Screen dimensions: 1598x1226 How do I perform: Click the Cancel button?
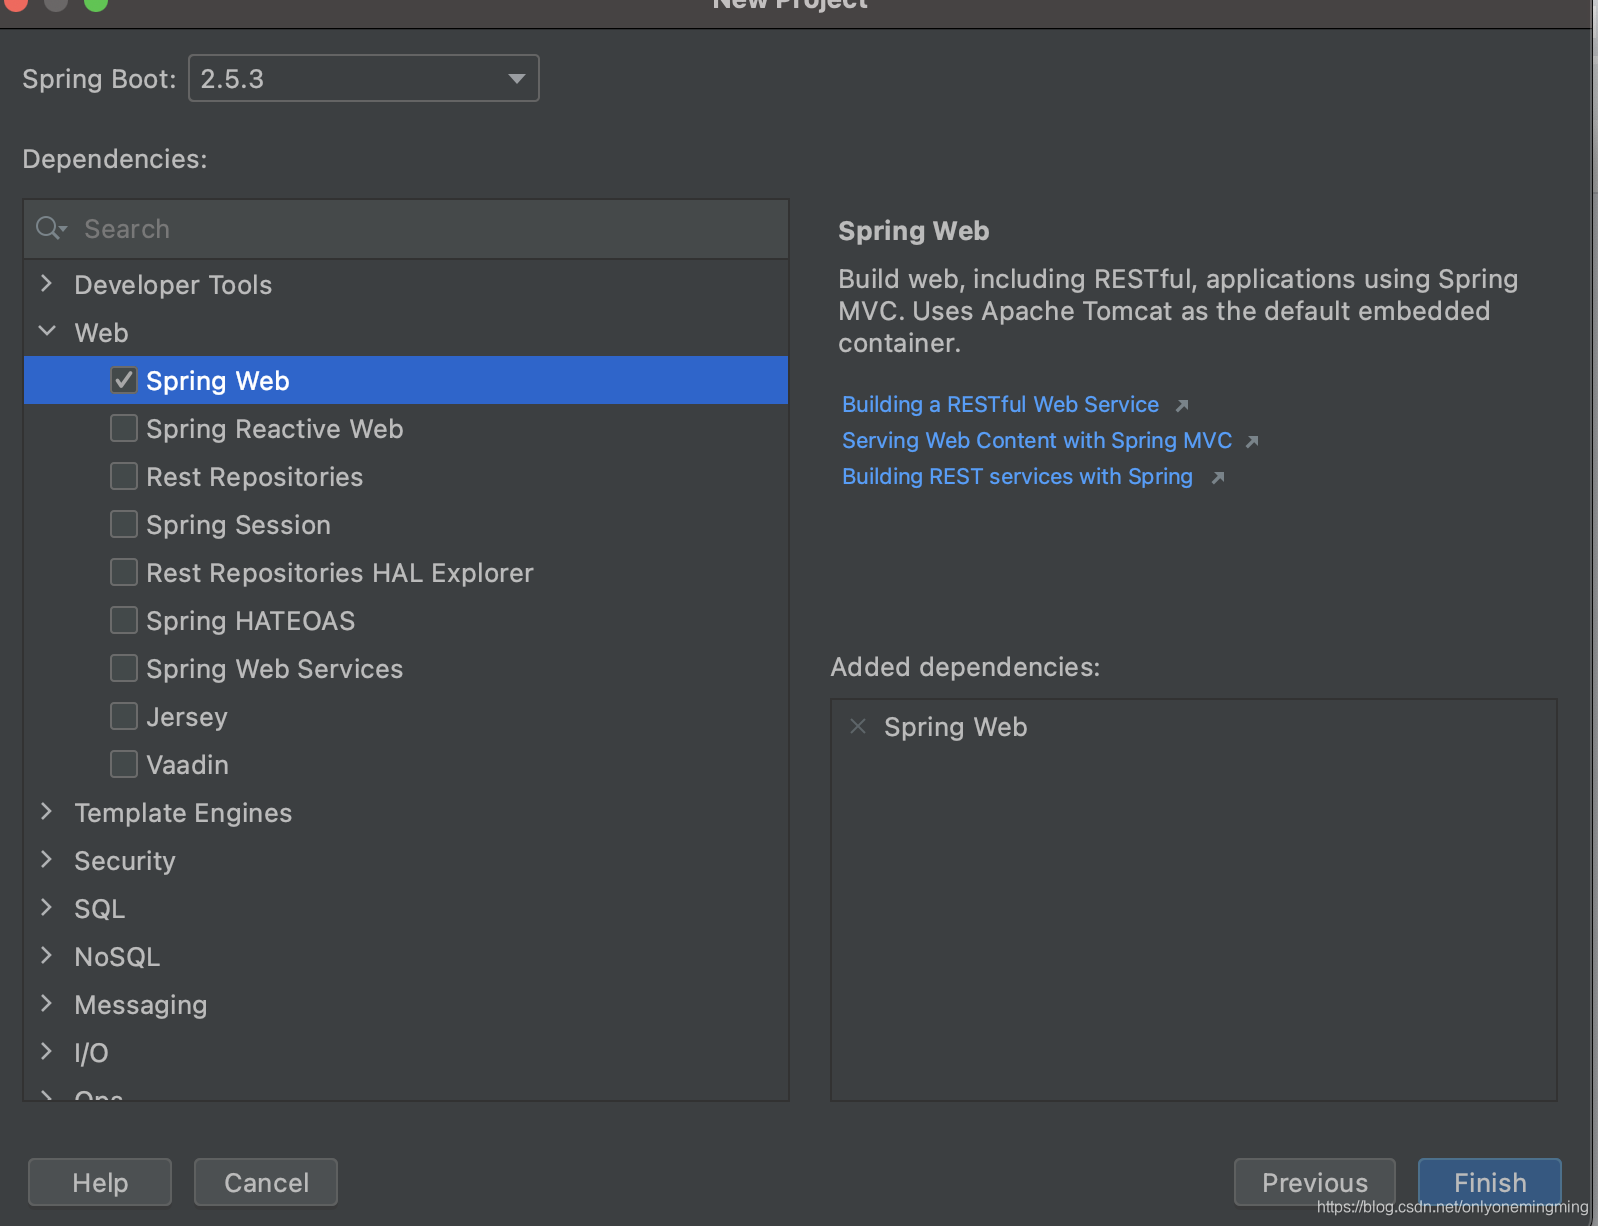[266, 1183]
